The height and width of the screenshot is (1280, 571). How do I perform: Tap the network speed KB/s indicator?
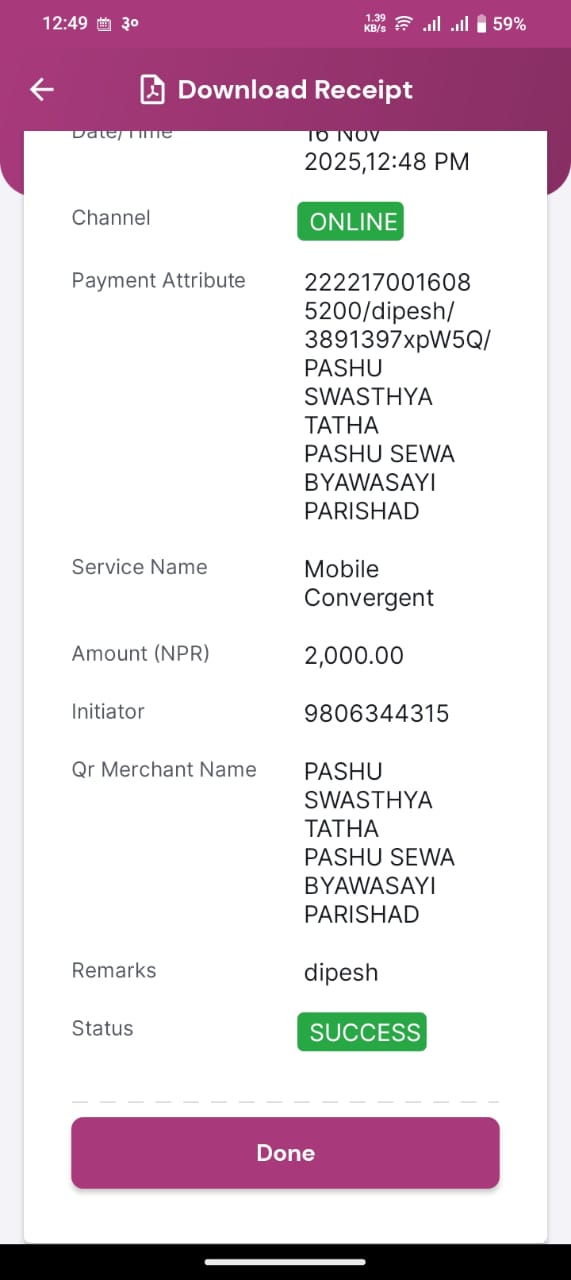[375, 23]
